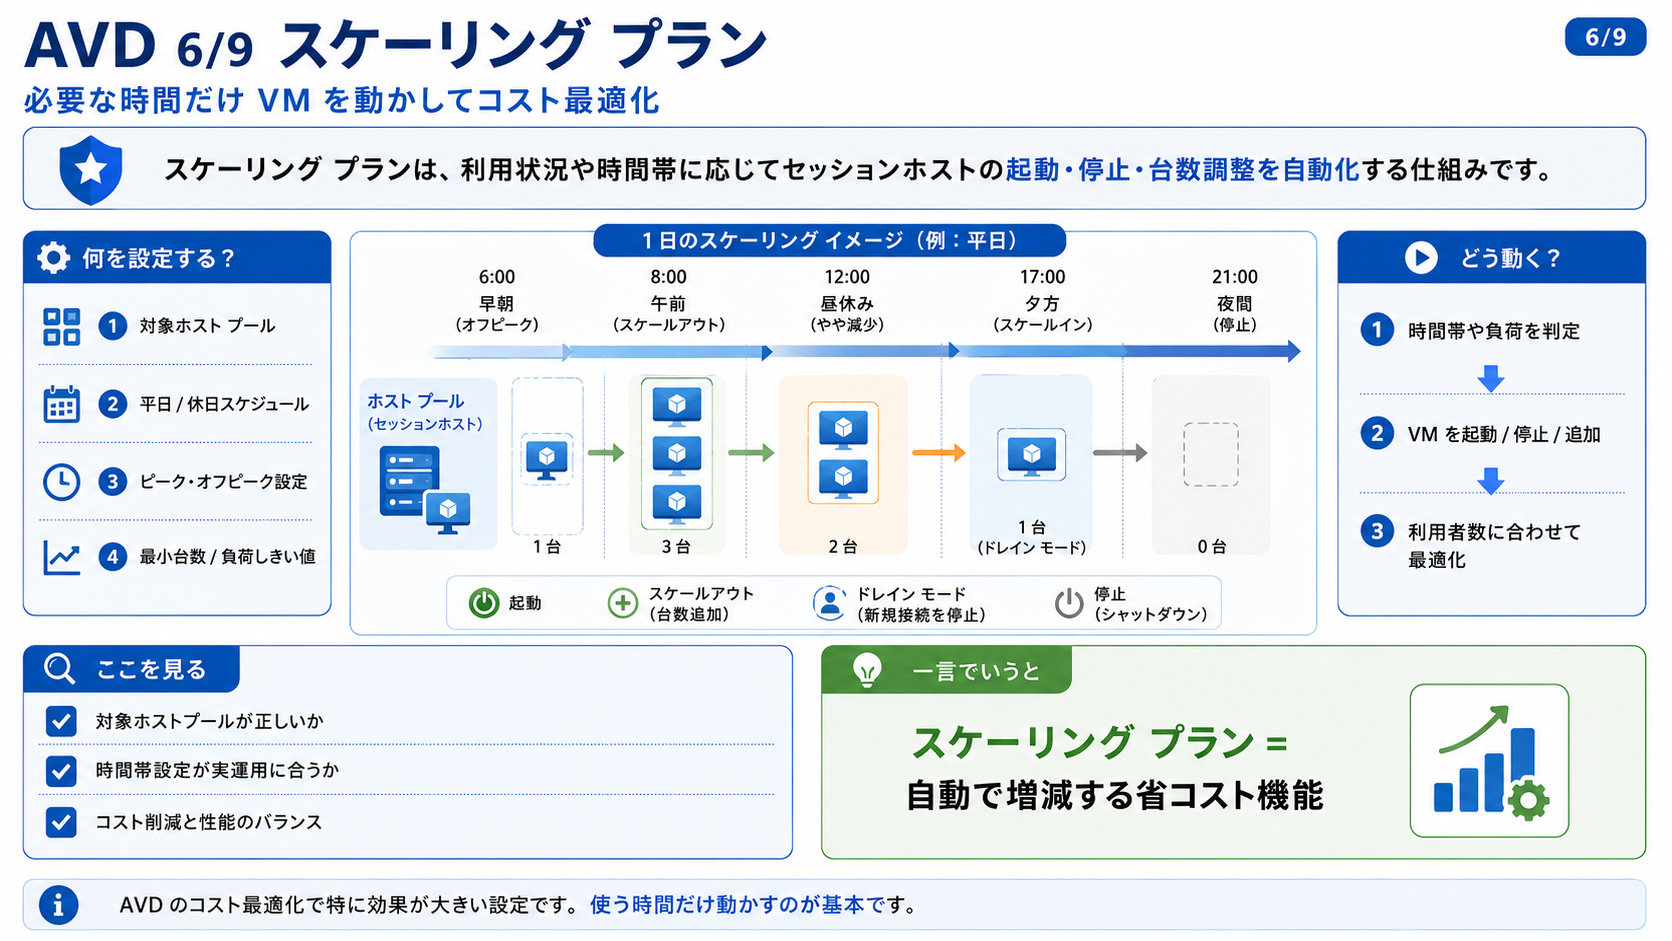Click step 3 circle 利用者数に合わせて最適化
This screenshot has height=941, width=1672.
(1377, 531)
